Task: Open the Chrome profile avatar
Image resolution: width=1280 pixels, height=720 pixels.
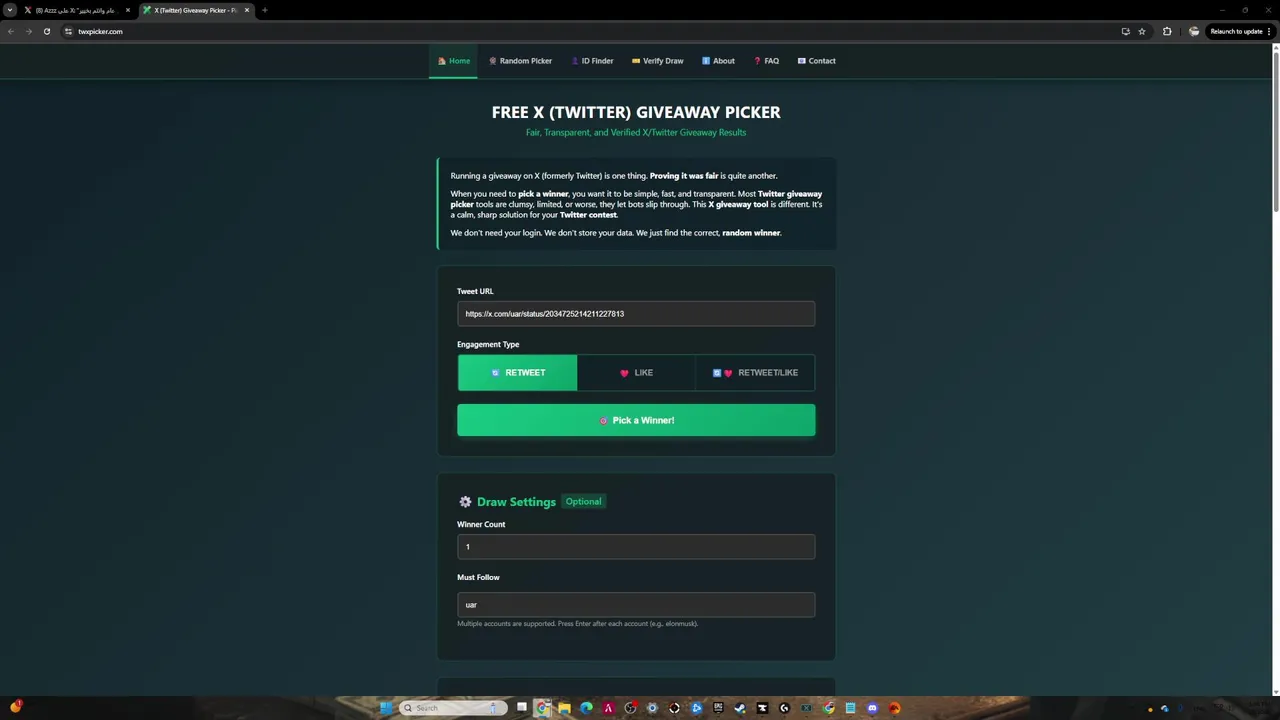Action: point(1194,31)
